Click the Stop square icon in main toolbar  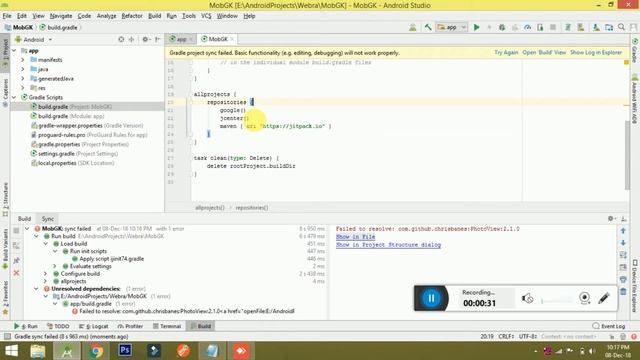point(553,27)
